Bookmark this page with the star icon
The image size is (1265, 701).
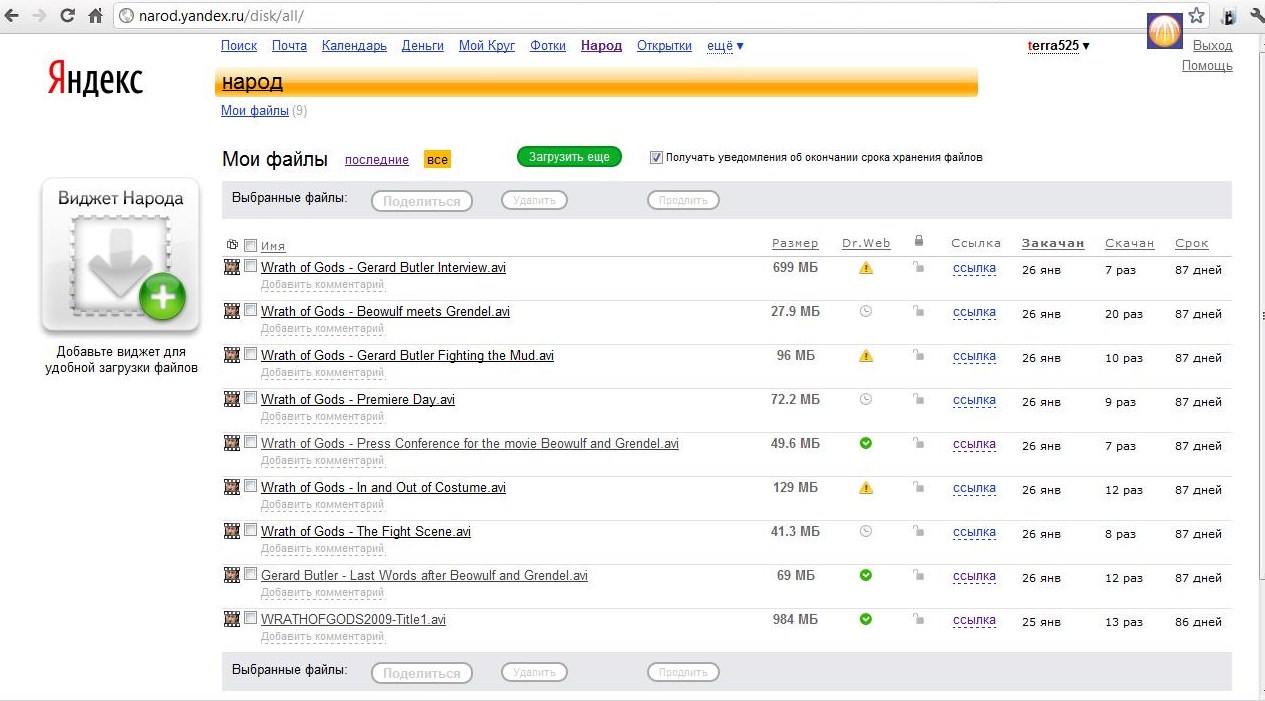1196,16
